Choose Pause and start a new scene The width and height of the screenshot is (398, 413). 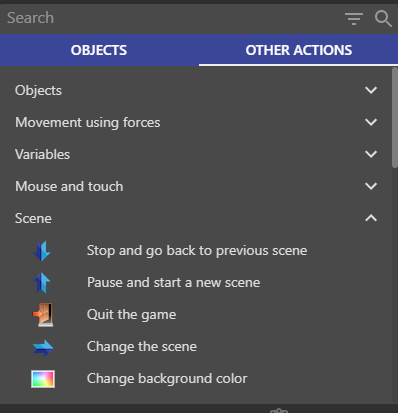tap(173, 283)
